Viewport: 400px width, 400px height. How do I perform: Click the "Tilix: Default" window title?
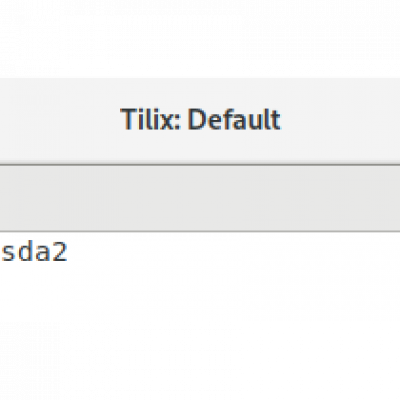click(x=200, y=119)
